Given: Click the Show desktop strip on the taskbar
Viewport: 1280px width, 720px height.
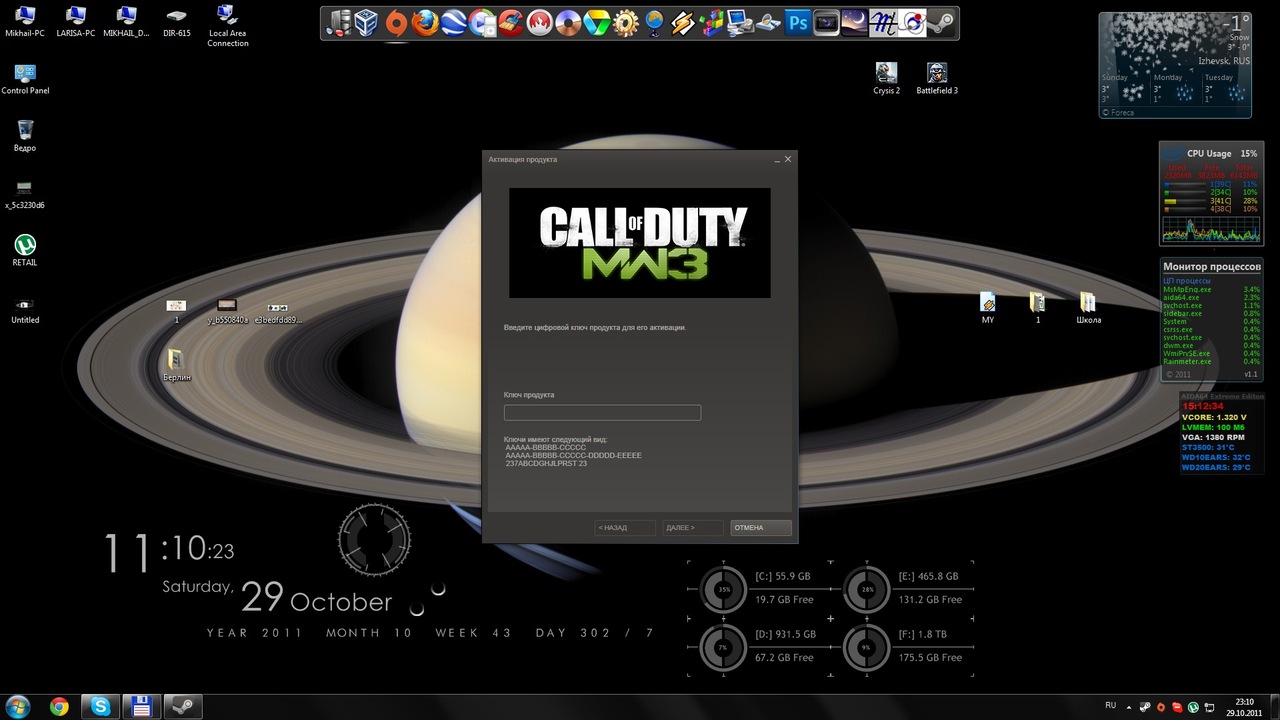Looking at the screenshot, I should [1274, 706].
